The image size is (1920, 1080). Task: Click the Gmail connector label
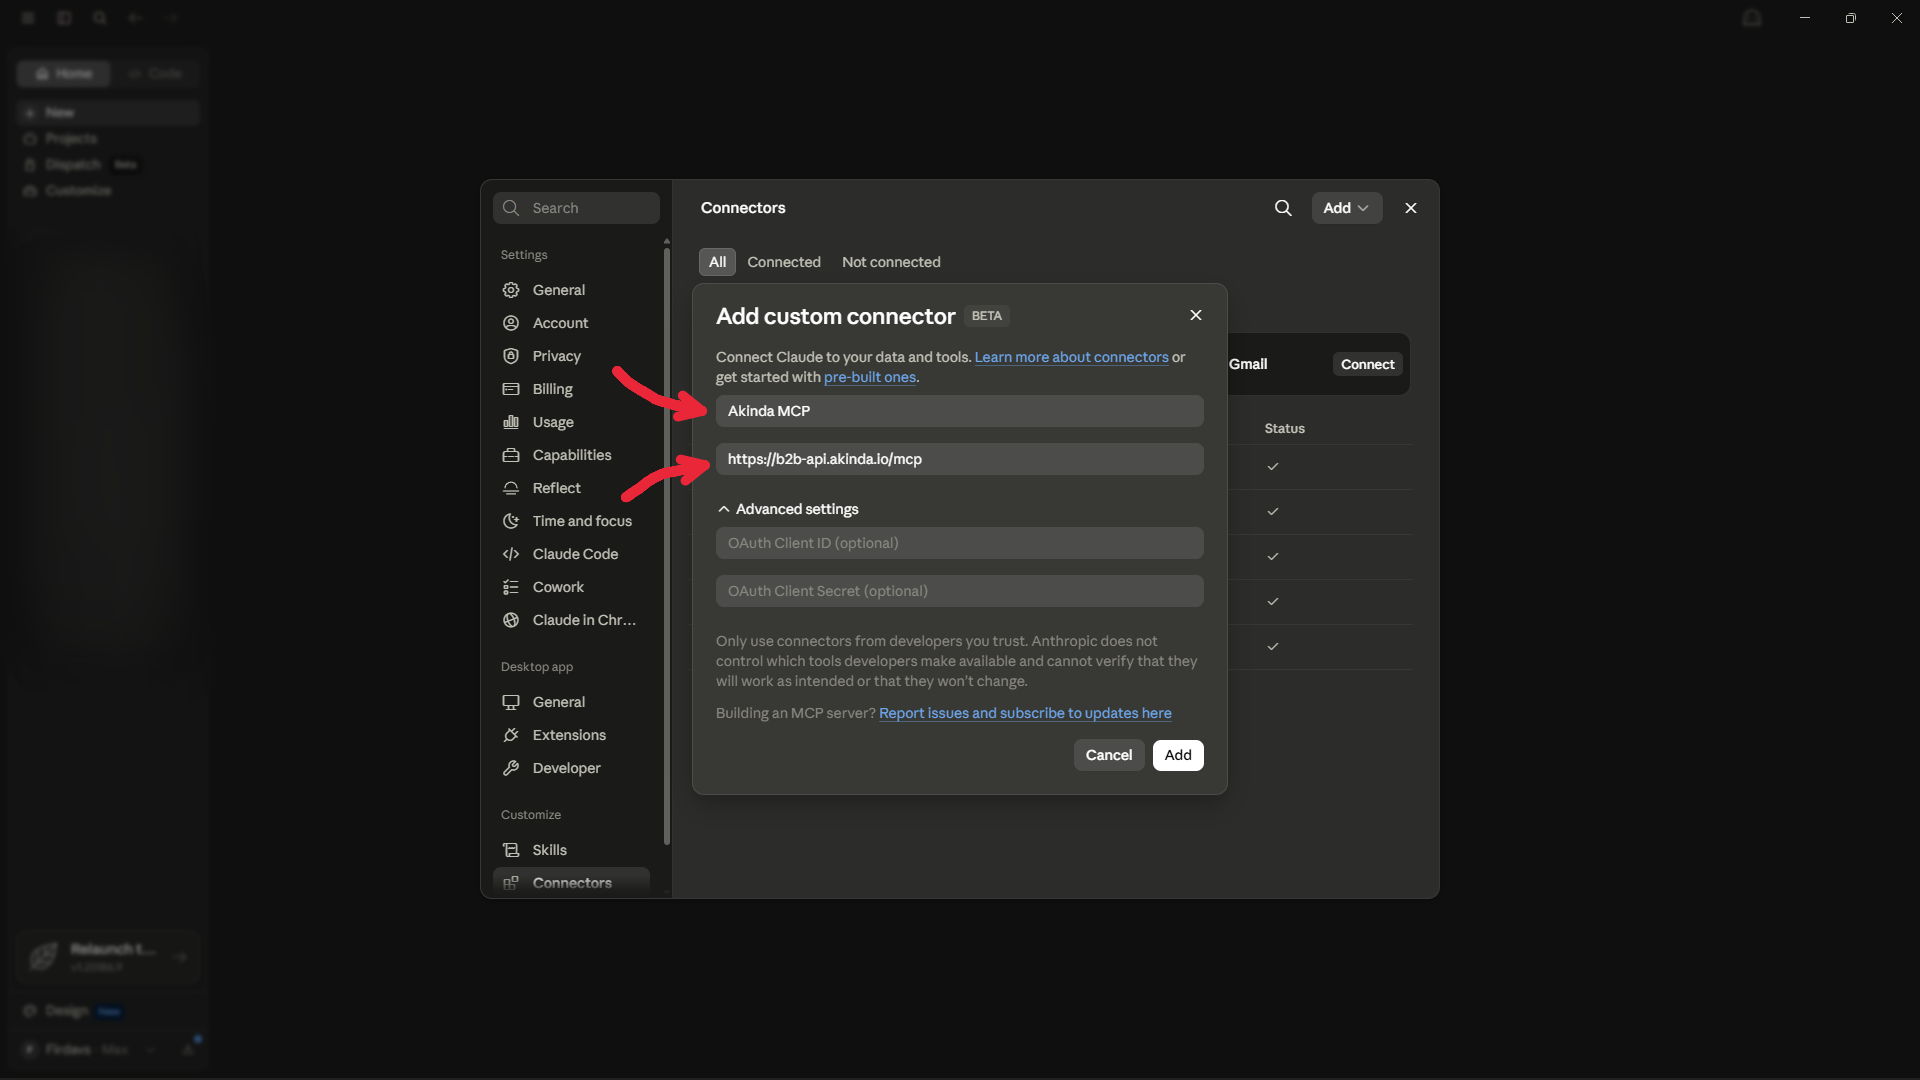(1248, 364)
